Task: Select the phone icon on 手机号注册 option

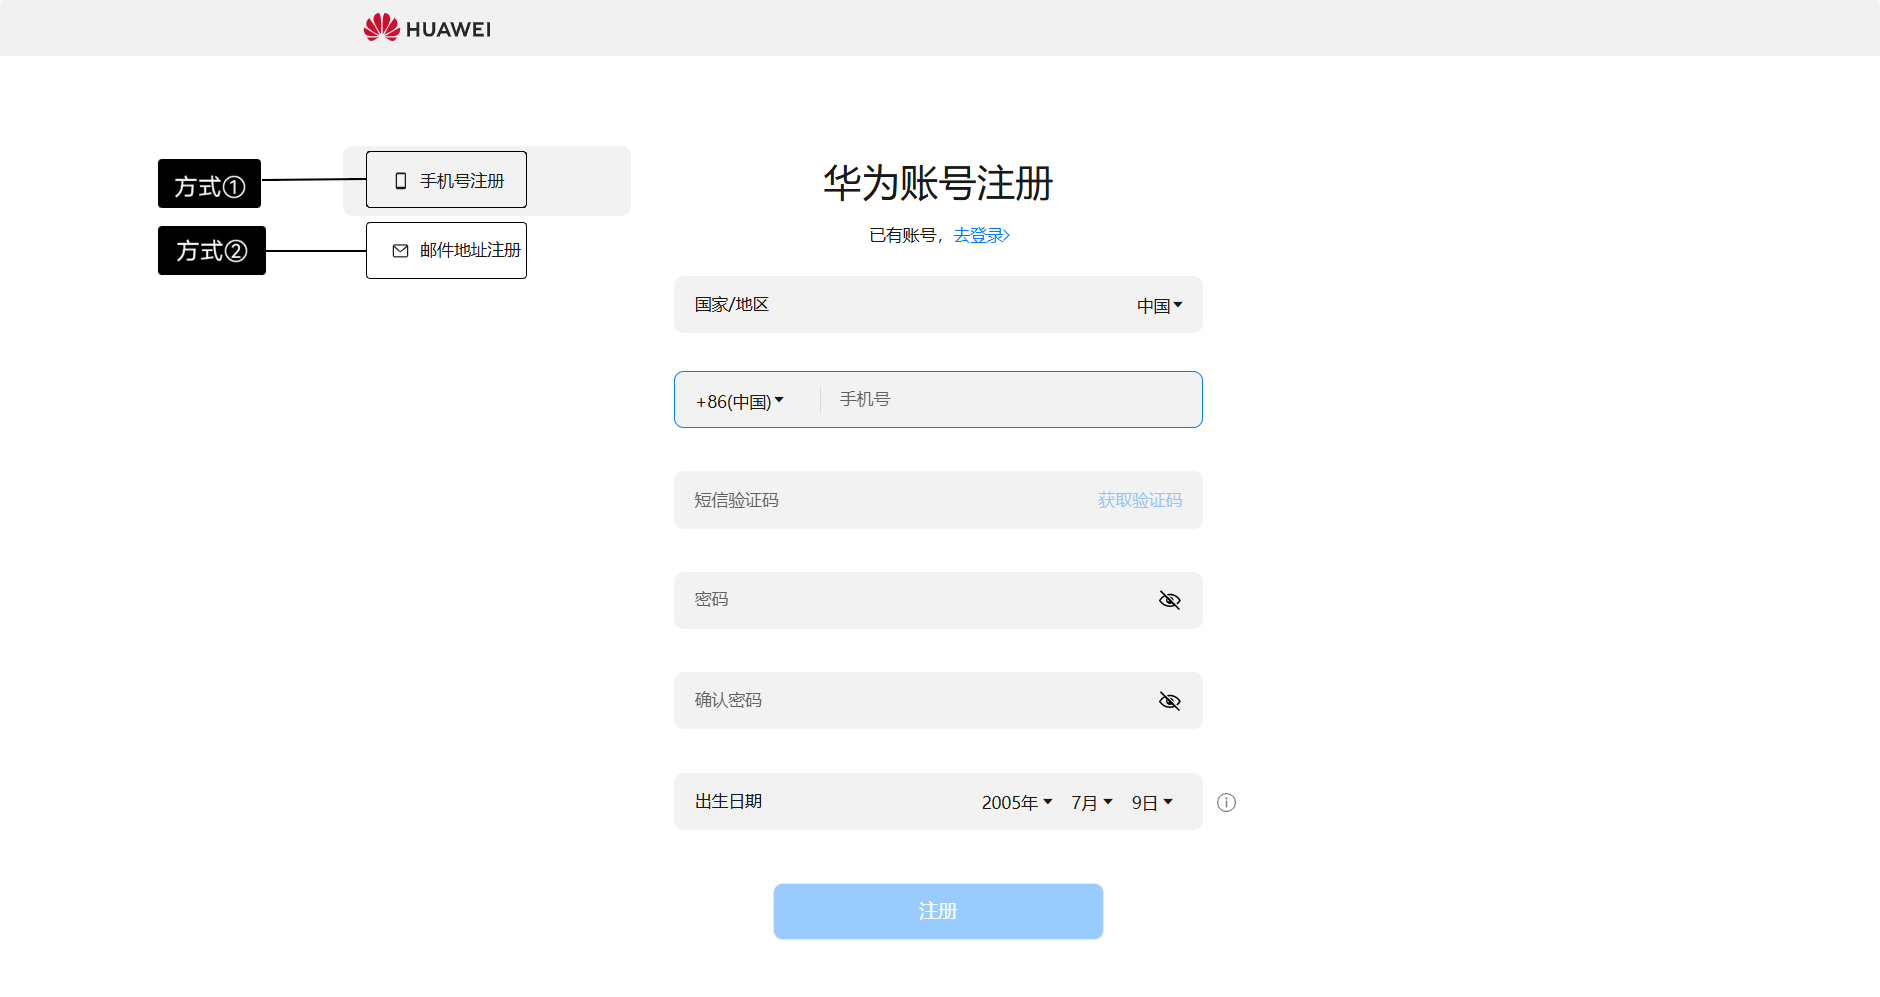Action: pyautogui.click(x=399, y=179)
